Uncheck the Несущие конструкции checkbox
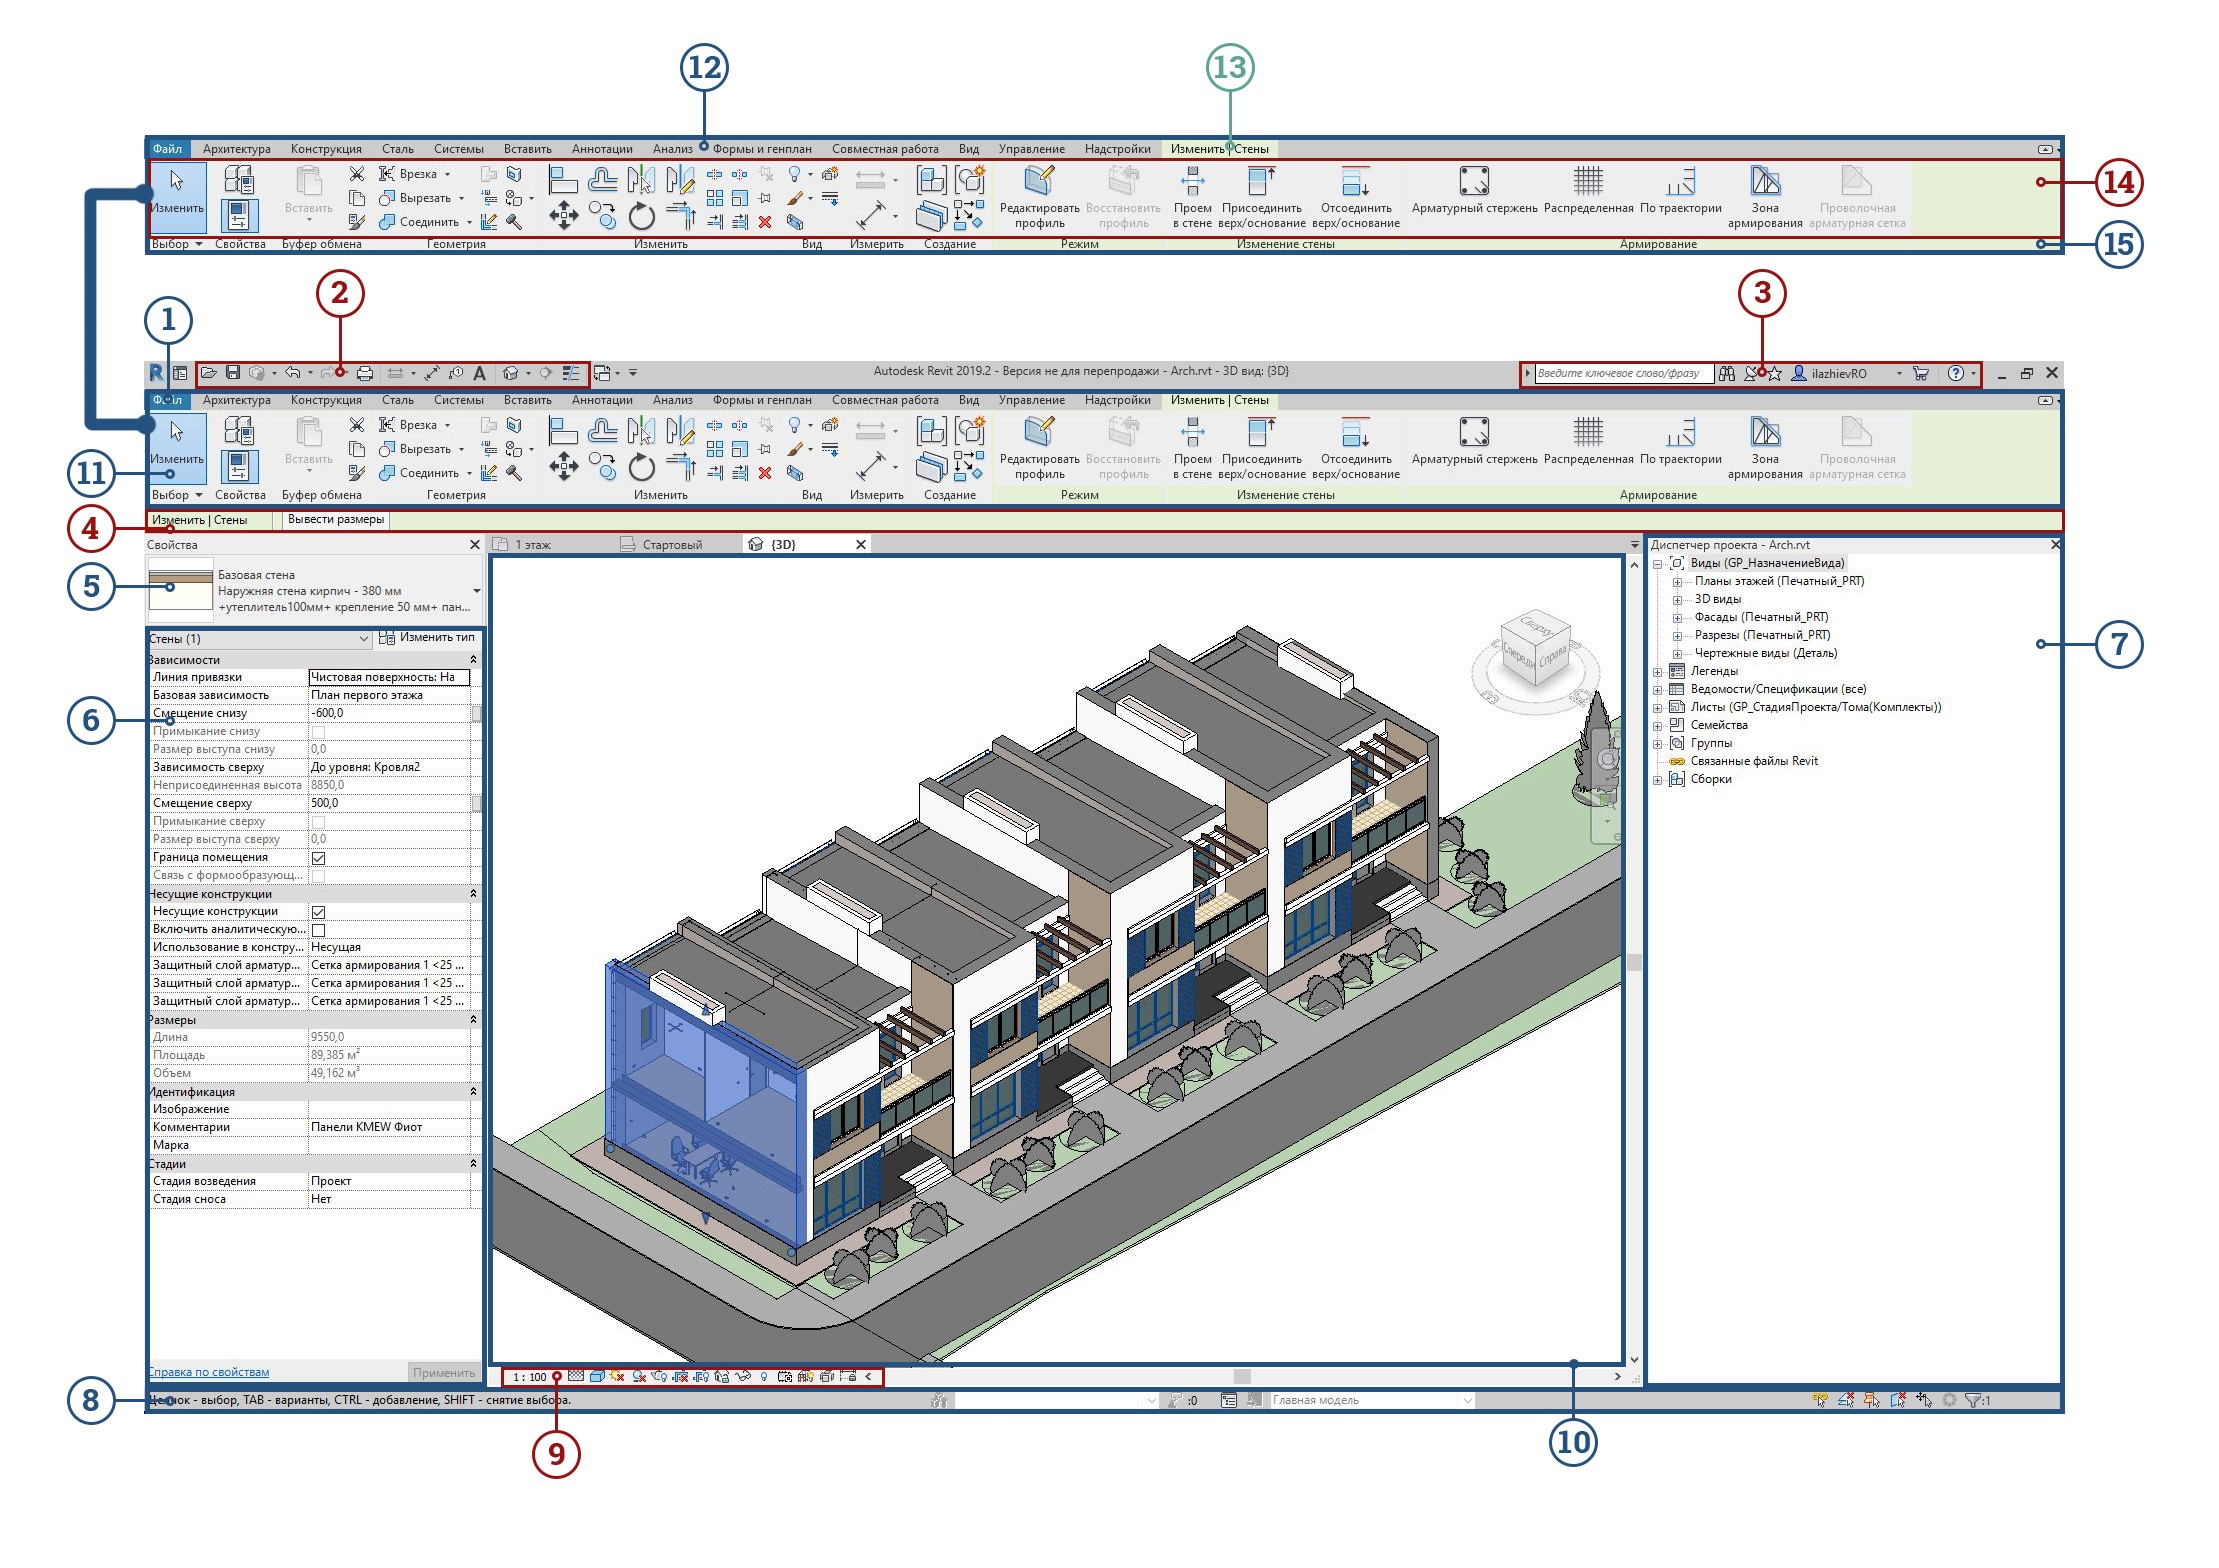This screenshot has width=2219, height=1568. [318, 912]
